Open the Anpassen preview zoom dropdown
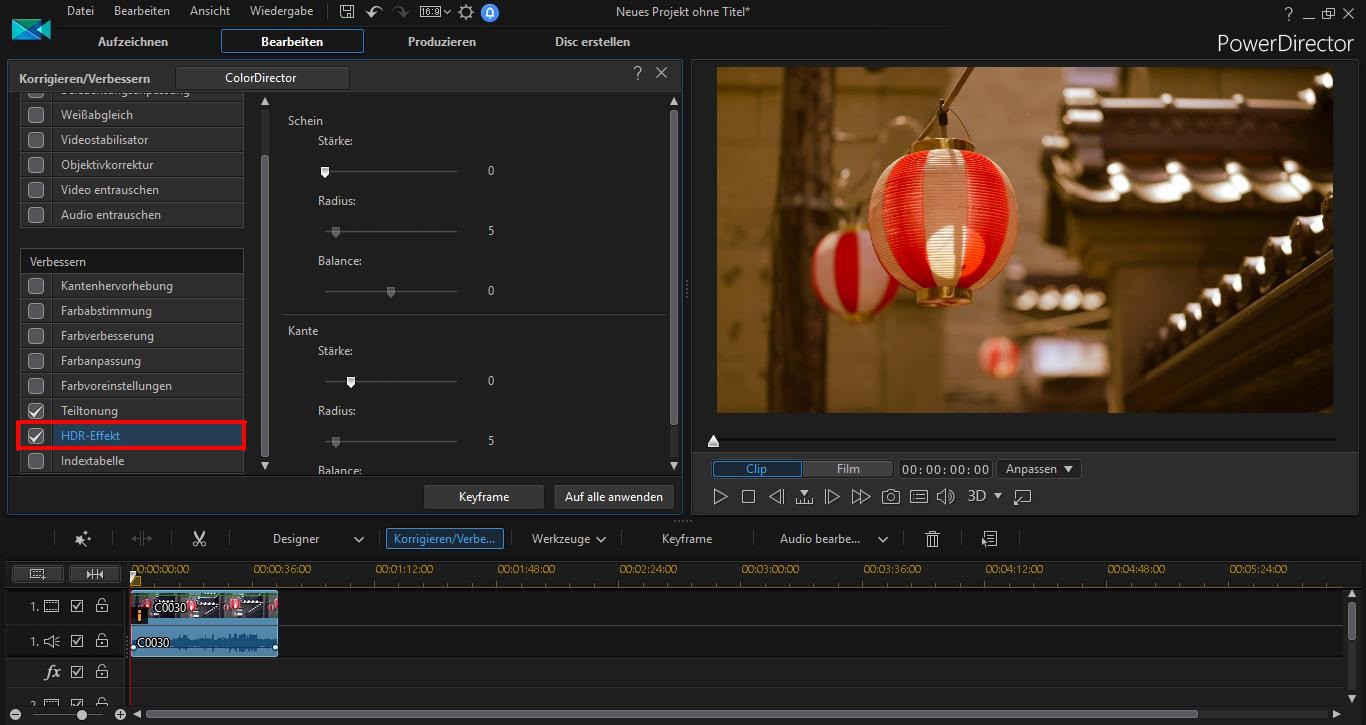This screenshot has height=725, width=1366. click(x=1040, y=469)
